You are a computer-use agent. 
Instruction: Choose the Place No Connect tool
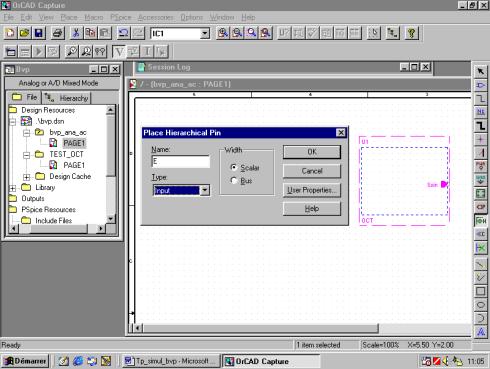click(x=480, y=248)
